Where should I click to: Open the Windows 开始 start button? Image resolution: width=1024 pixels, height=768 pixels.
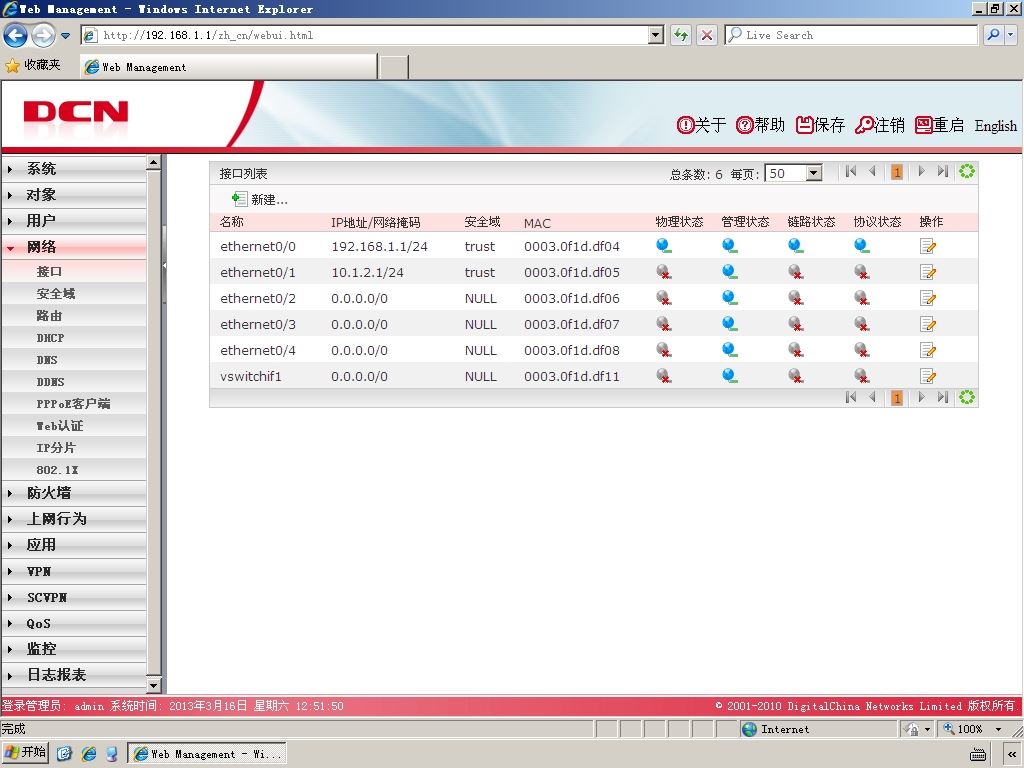26,753
